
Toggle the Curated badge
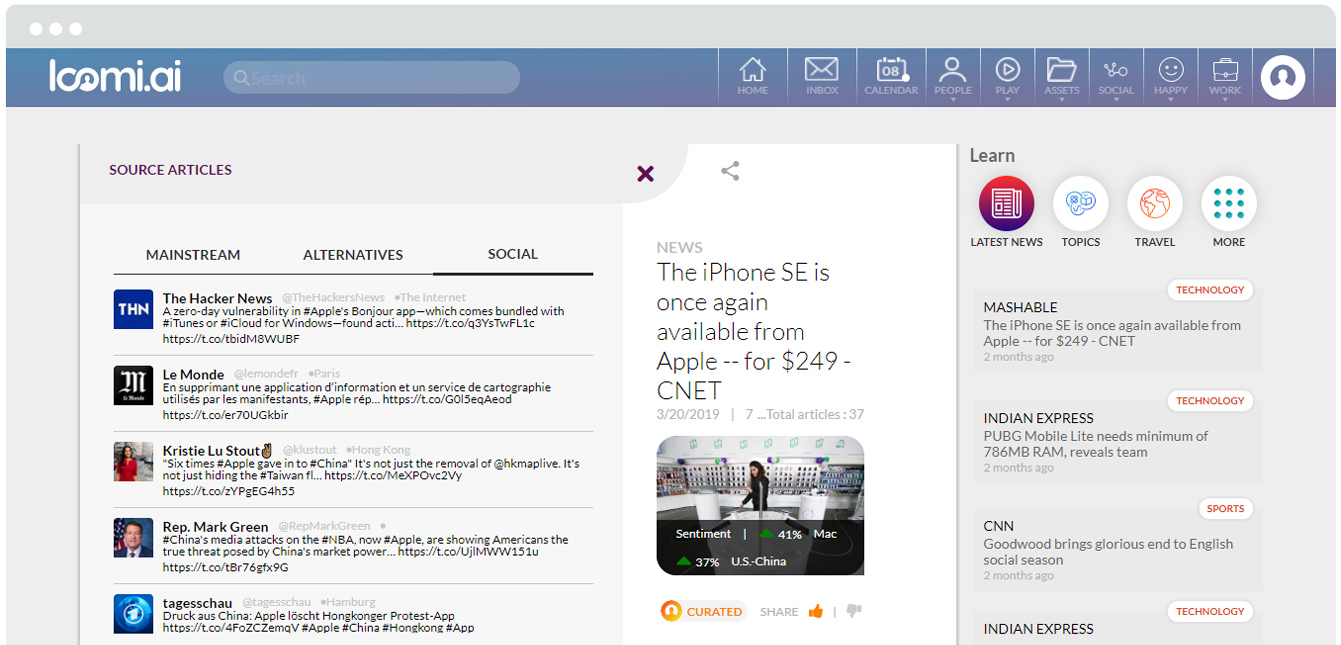702,612
